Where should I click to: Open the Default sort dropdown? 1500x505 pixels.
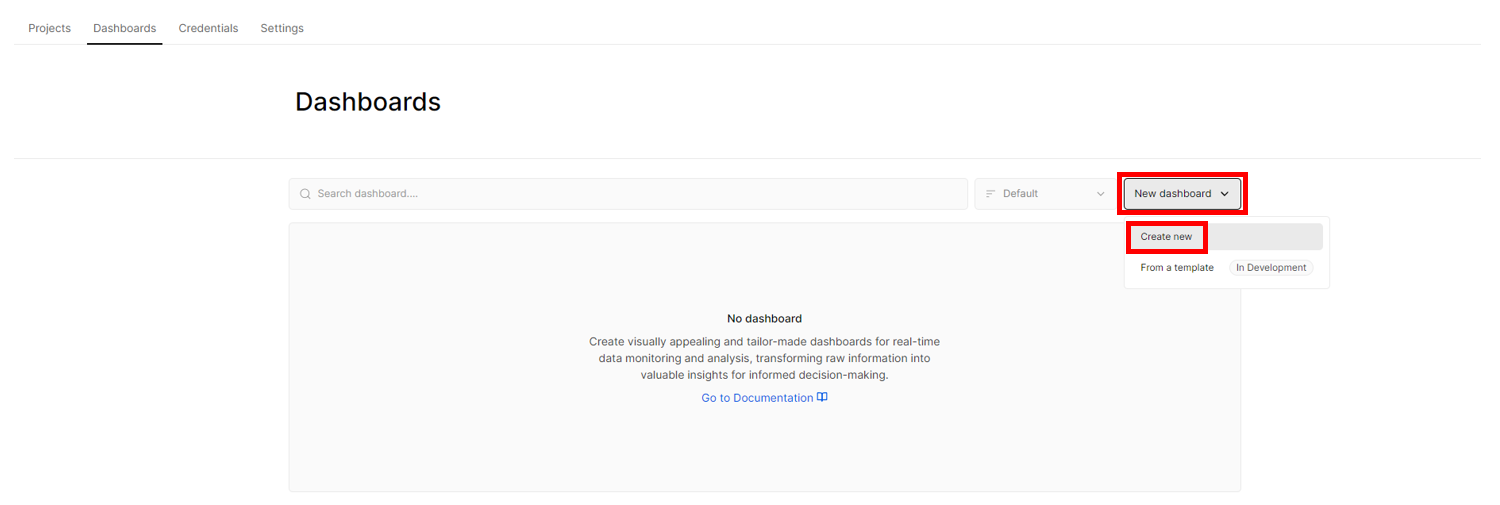(1045, 194)
